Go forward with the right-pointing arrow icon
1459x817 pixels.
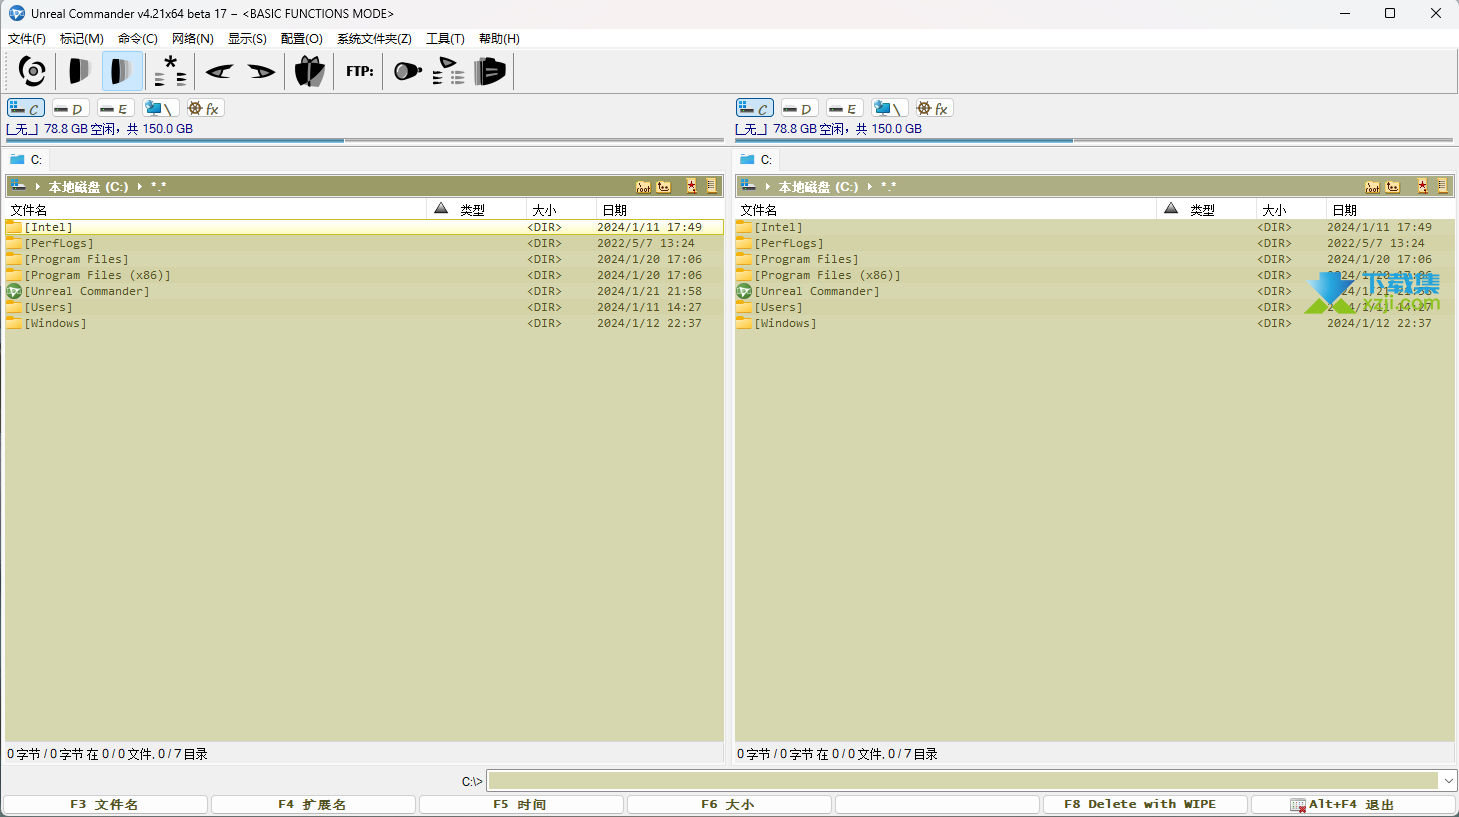[x=261, y=71]
